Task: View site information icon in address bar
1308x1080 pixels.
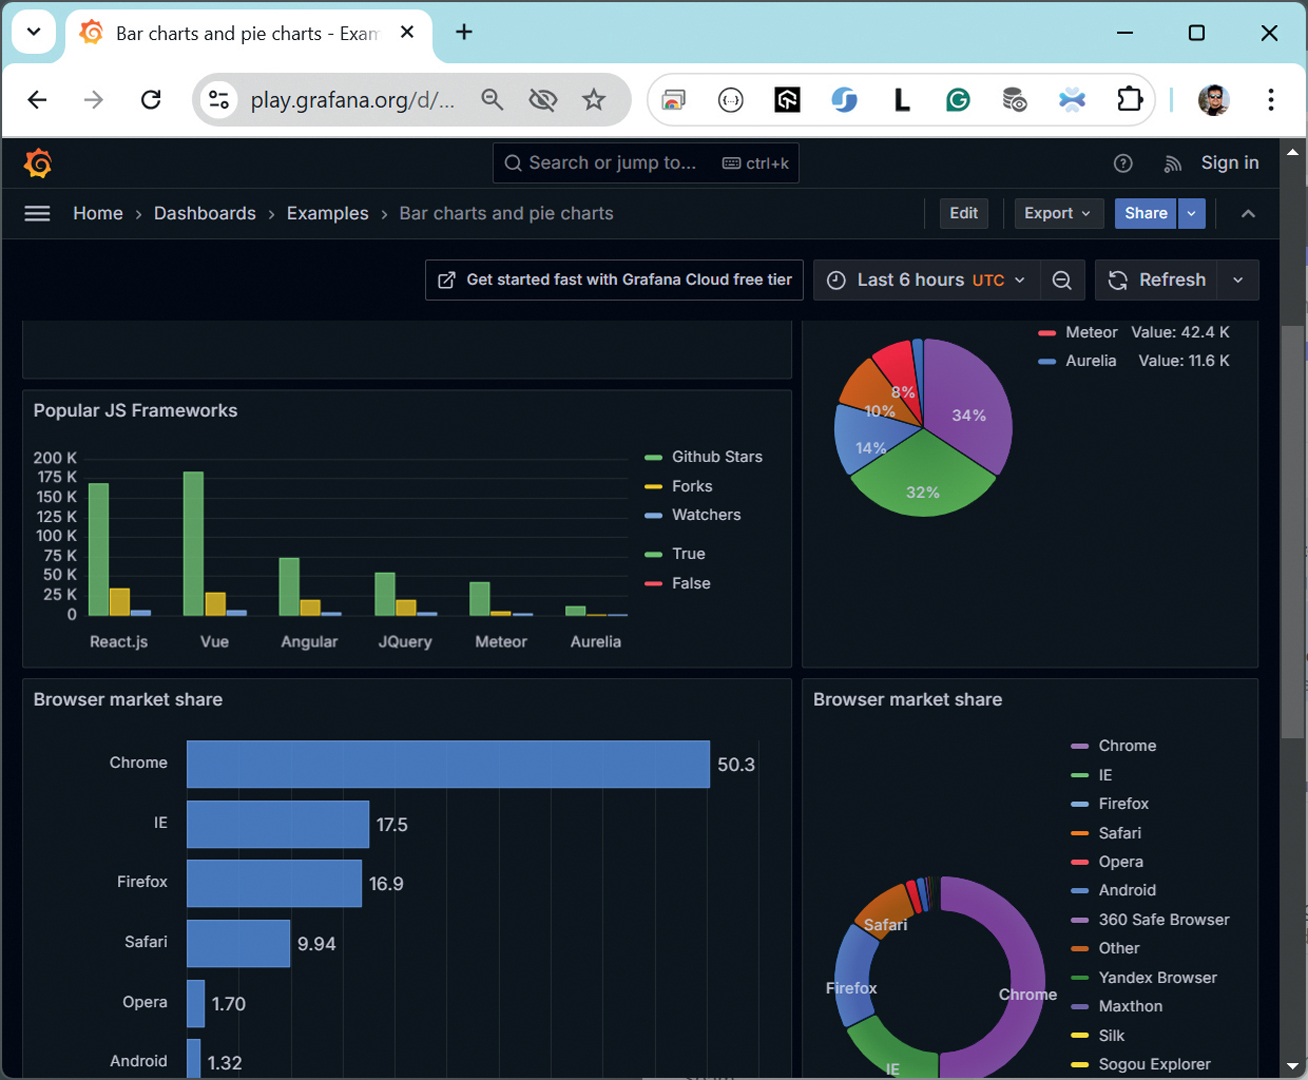Action: tap(219, 100)
